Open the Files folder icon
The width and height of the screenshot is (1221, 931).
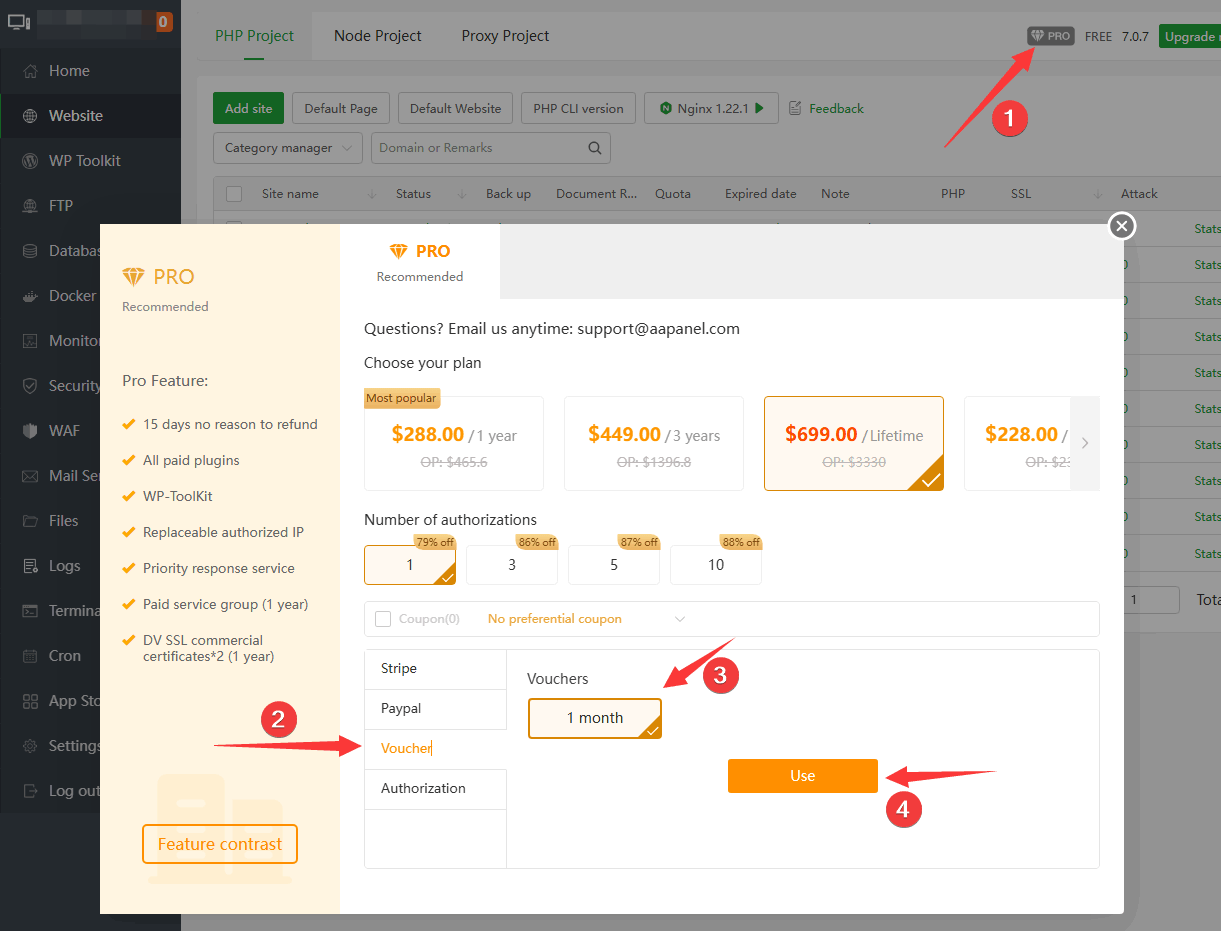click(x=30, y=521)
